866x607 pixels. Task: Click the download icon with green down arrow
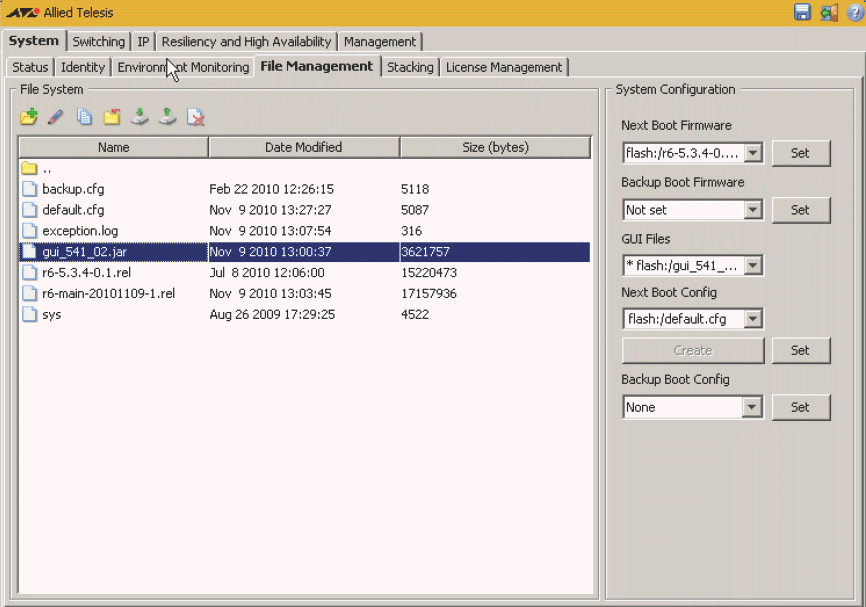click(x=140, y=117)
